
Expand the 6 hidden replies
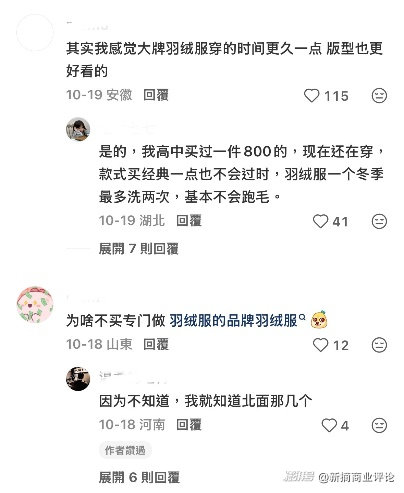(139, 477)
